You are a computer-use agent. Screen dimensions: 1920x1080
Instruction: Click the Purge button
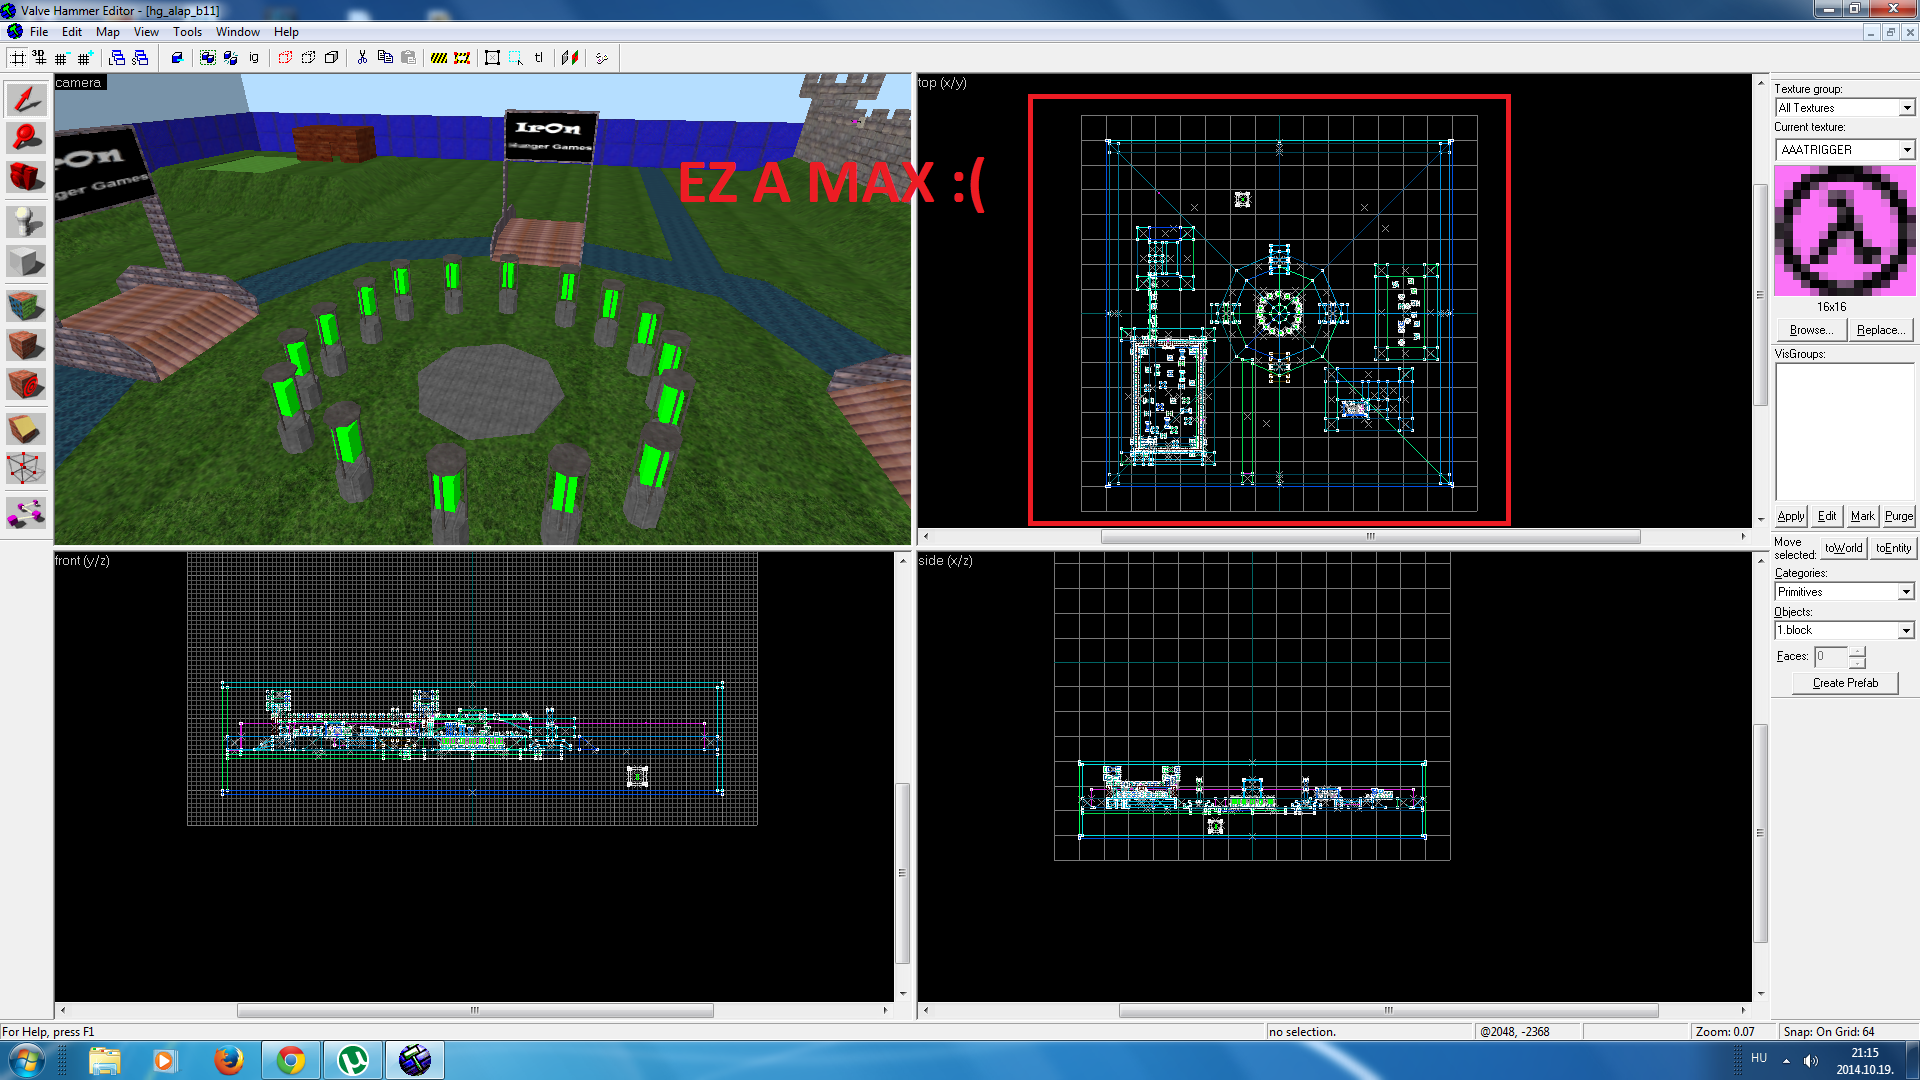click(1898, 516)
